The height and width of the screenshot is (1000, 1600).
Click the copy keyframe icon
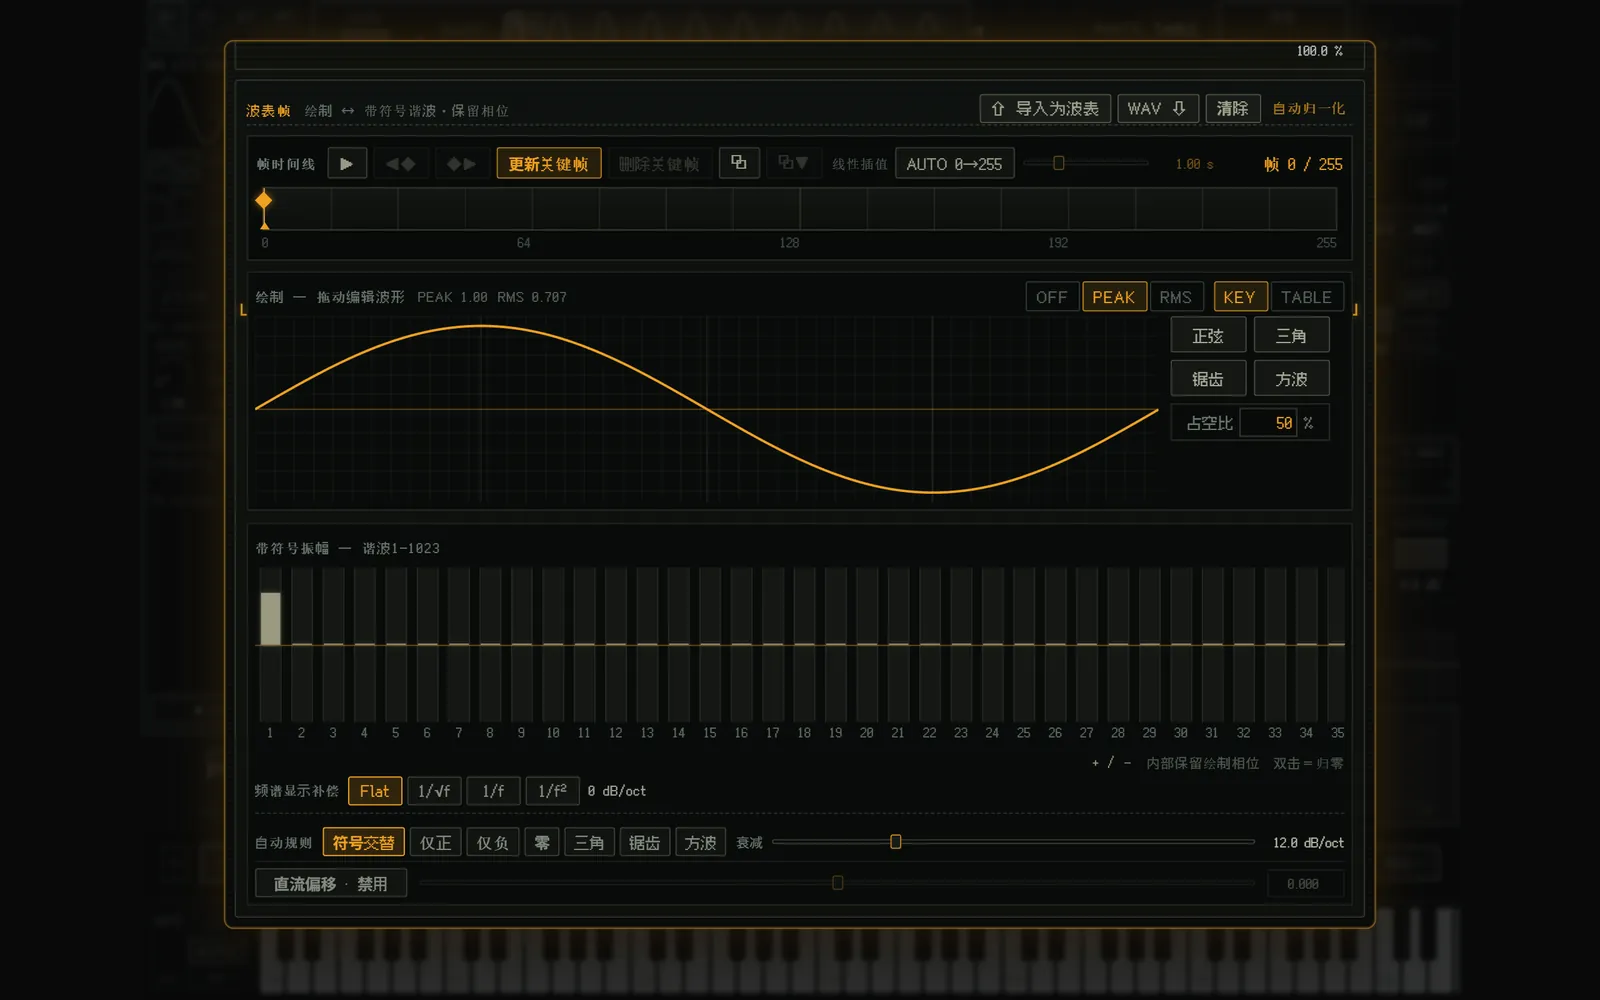tap(739, 163)
